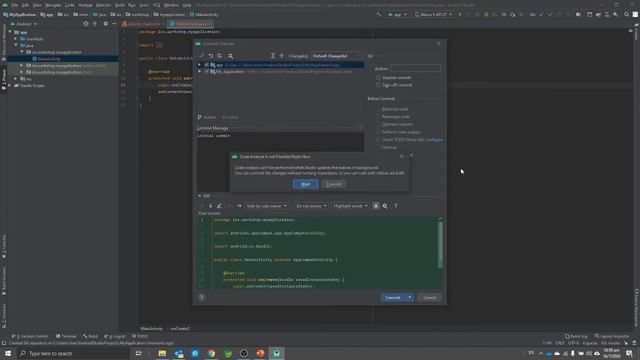640x360 pixels.
Task: Open the Side-by-side viewer dropdown
Action: click(x=267, y=206)
